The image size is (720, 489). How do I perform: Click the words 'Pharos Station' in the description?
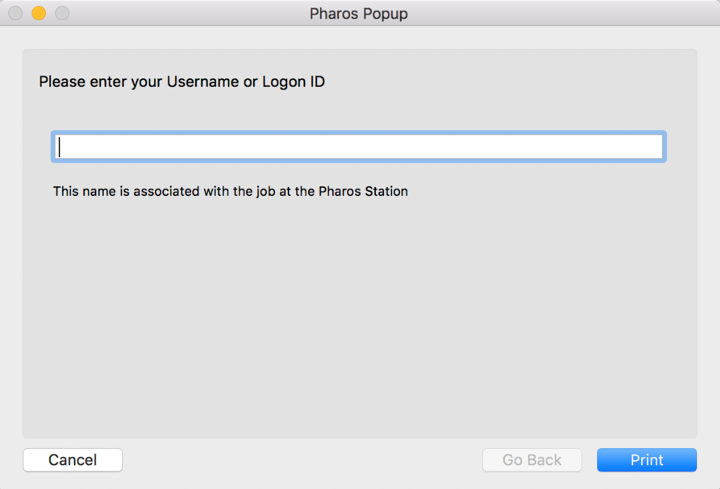[363, 191]
